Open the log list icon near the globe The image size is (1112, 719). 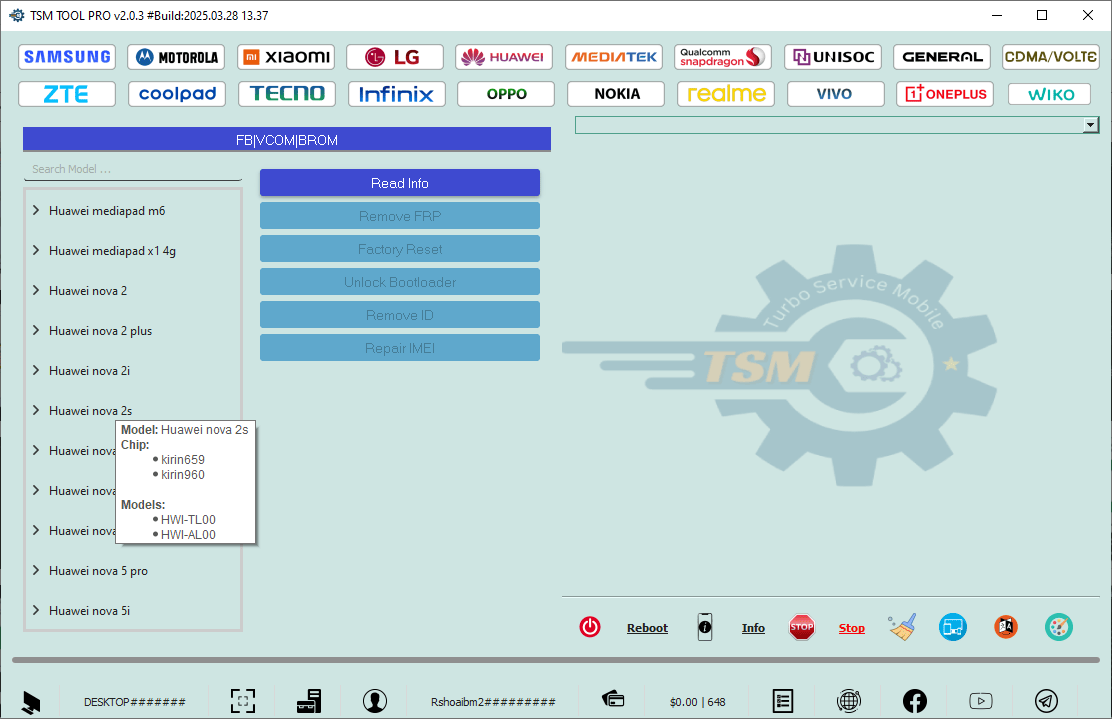point(783,701)
